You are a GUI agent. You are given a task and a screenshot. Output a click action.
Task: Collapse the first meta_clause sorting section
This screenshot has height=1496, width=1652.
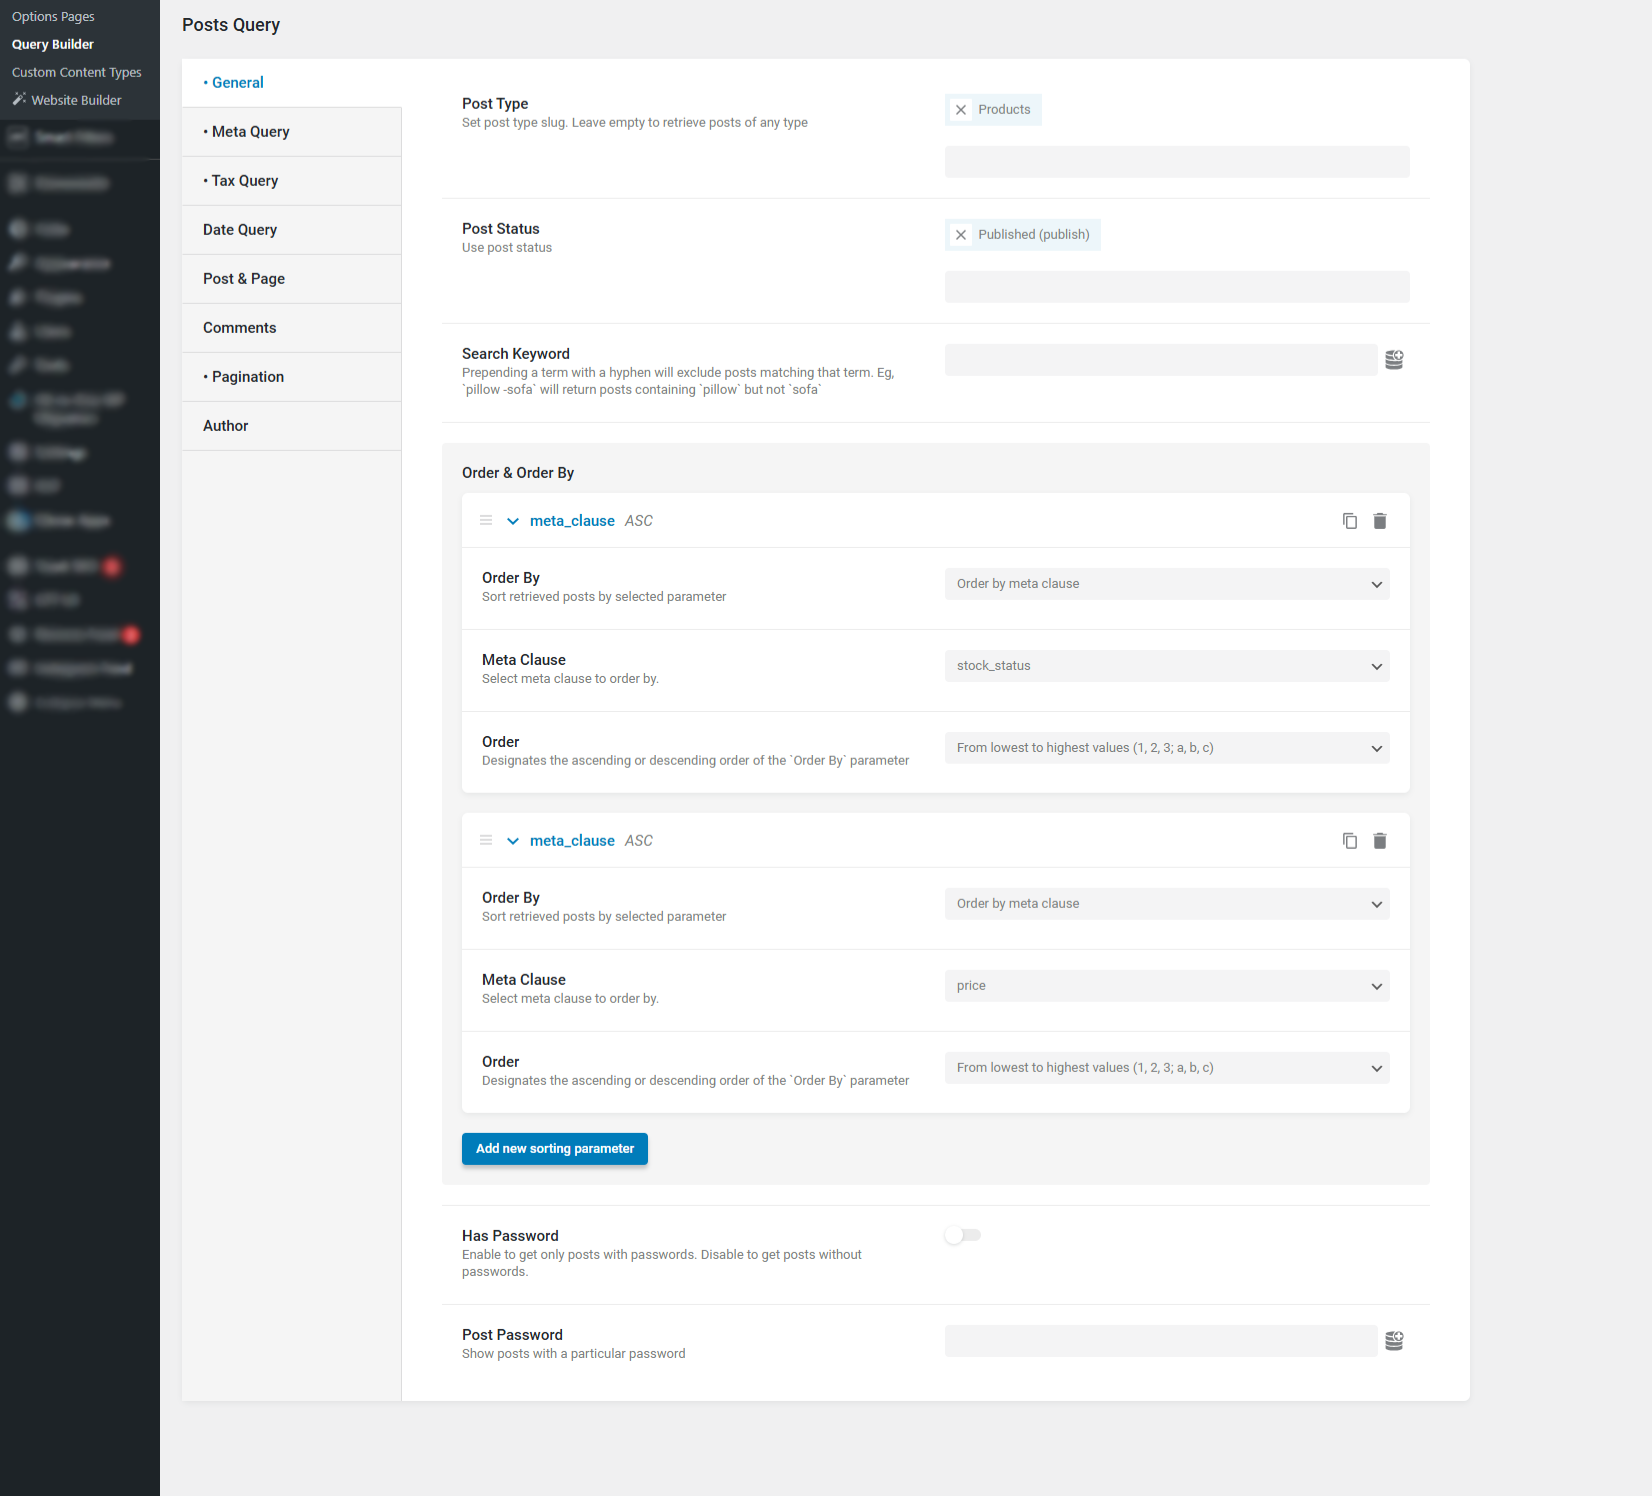pos(513,521)
